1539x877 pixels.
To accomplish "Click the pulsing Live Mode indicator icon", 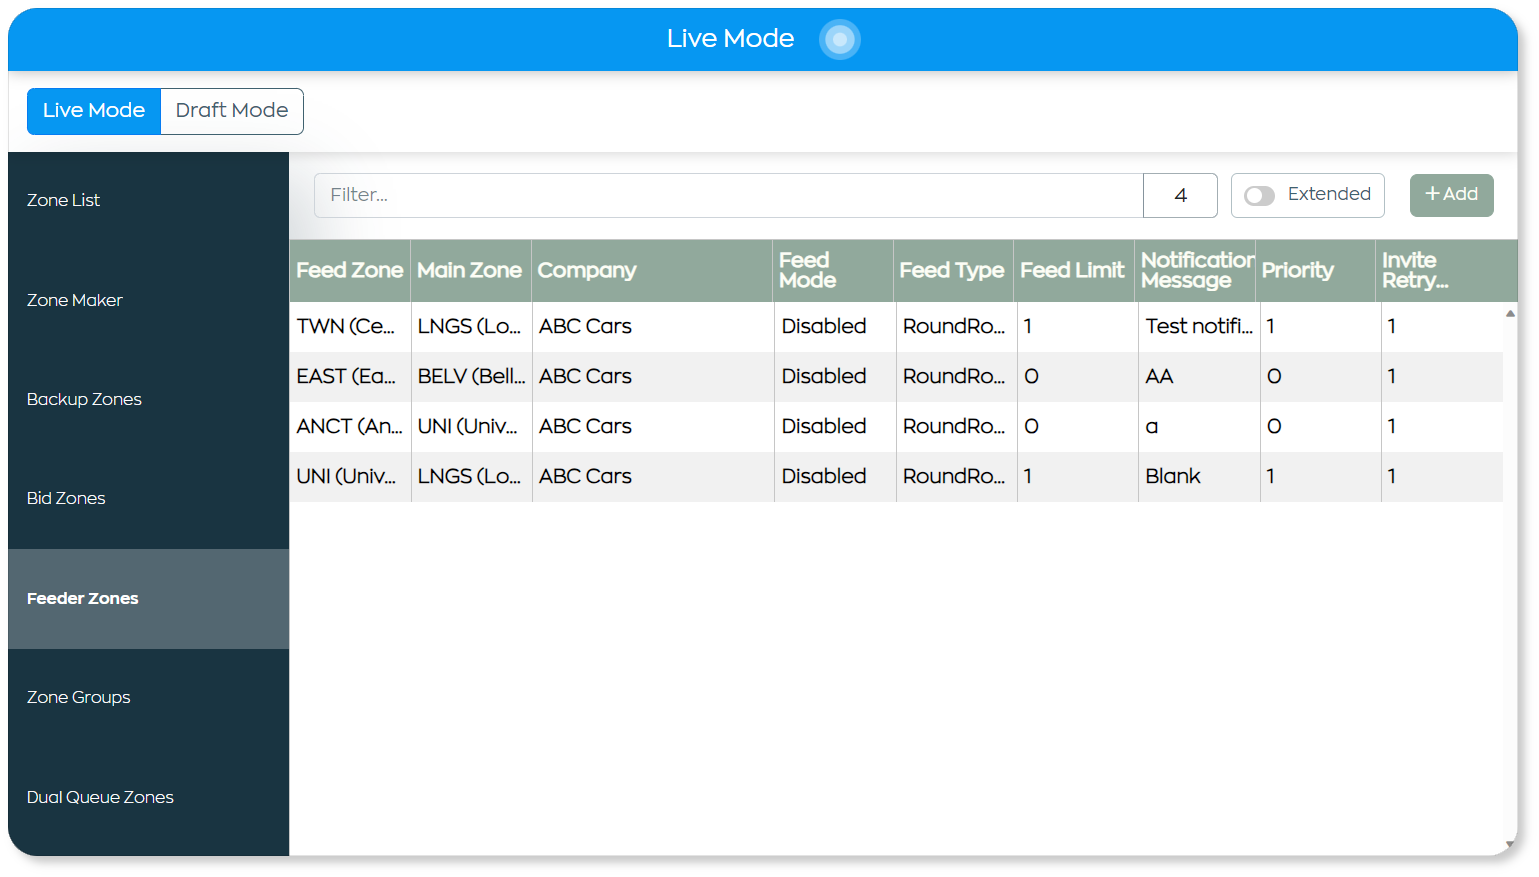I will click(x=840, y=39).
